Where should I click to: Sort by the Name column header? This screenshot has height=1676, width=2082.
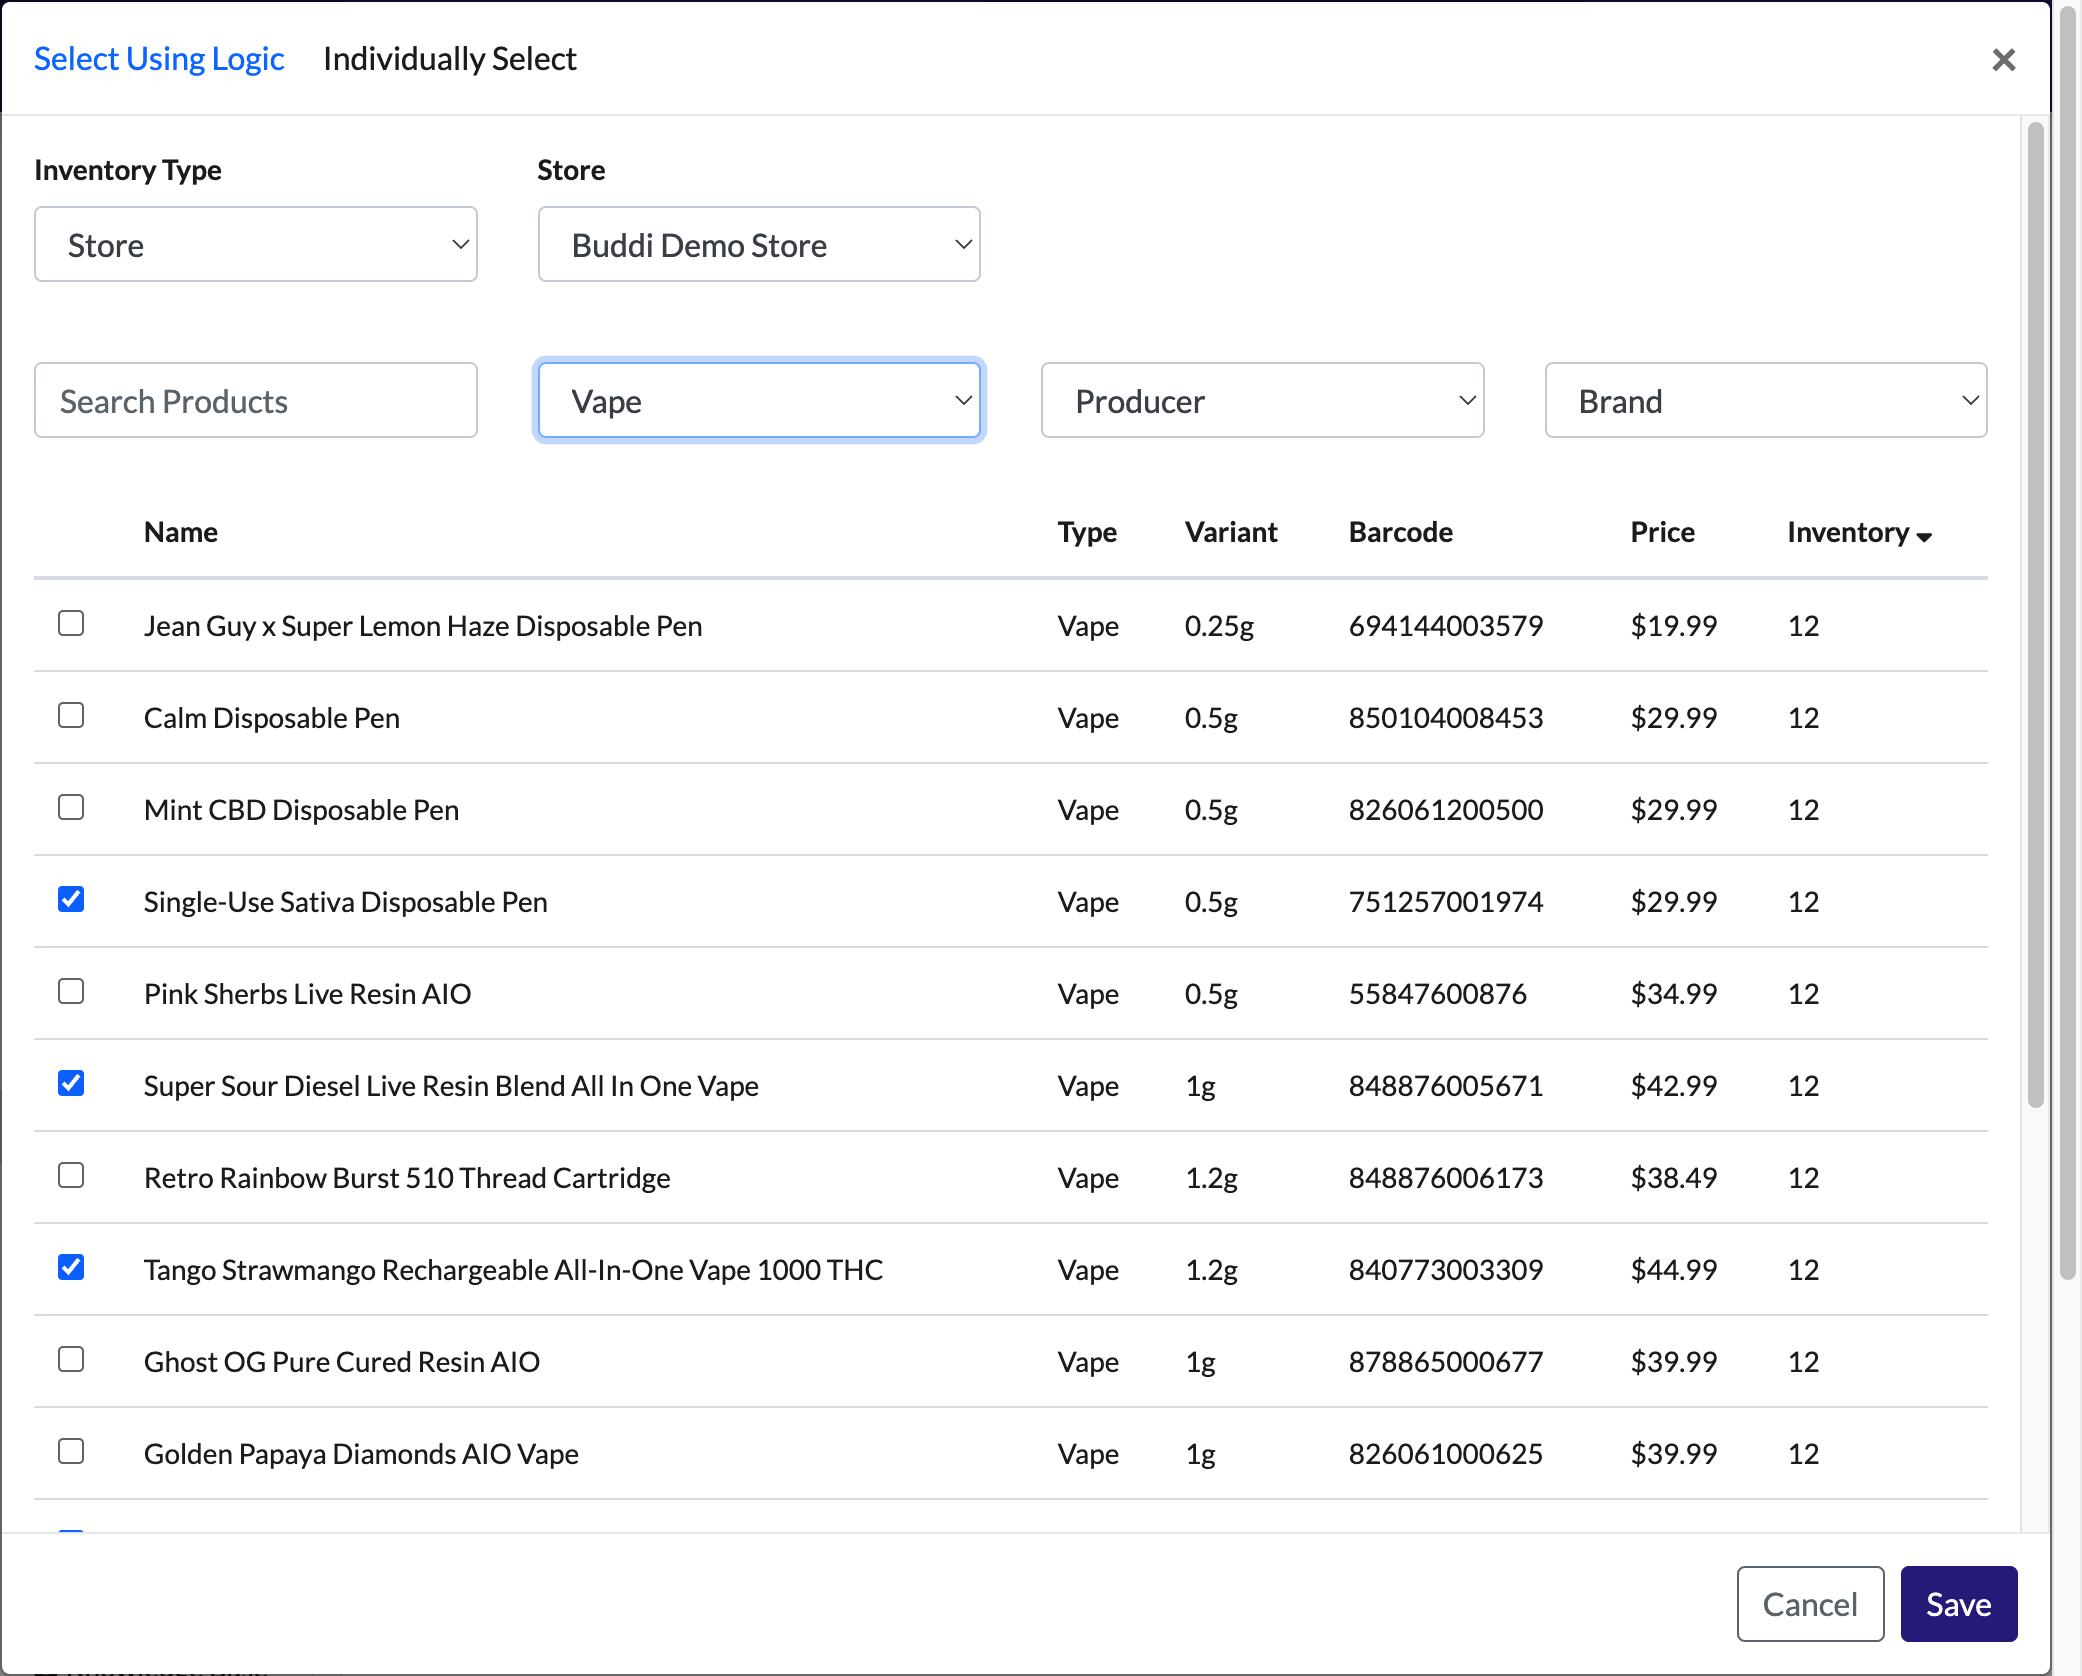(181, 532)
